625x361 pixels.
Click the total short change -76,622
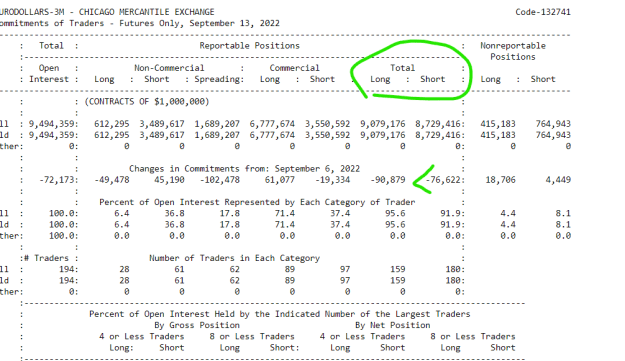click(x=443, y=180)
